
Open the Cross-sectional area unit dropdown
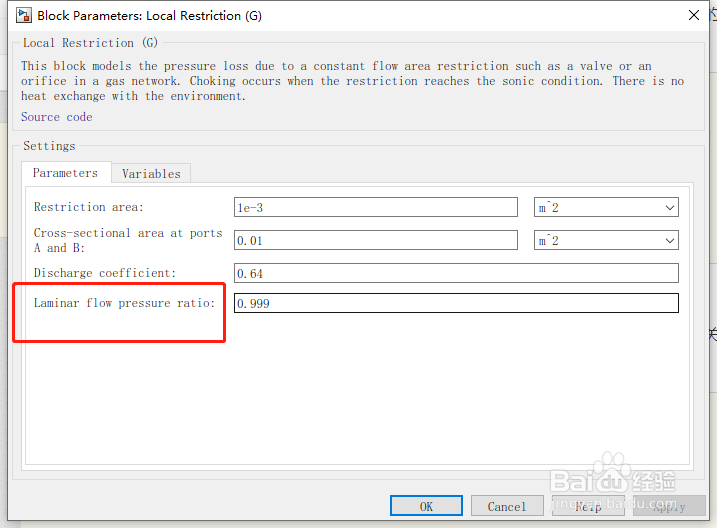click(606, 240)
